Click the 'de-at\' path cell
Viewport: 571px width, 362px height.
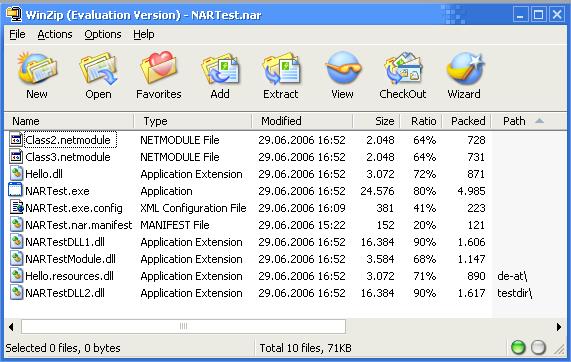point(512,276)
